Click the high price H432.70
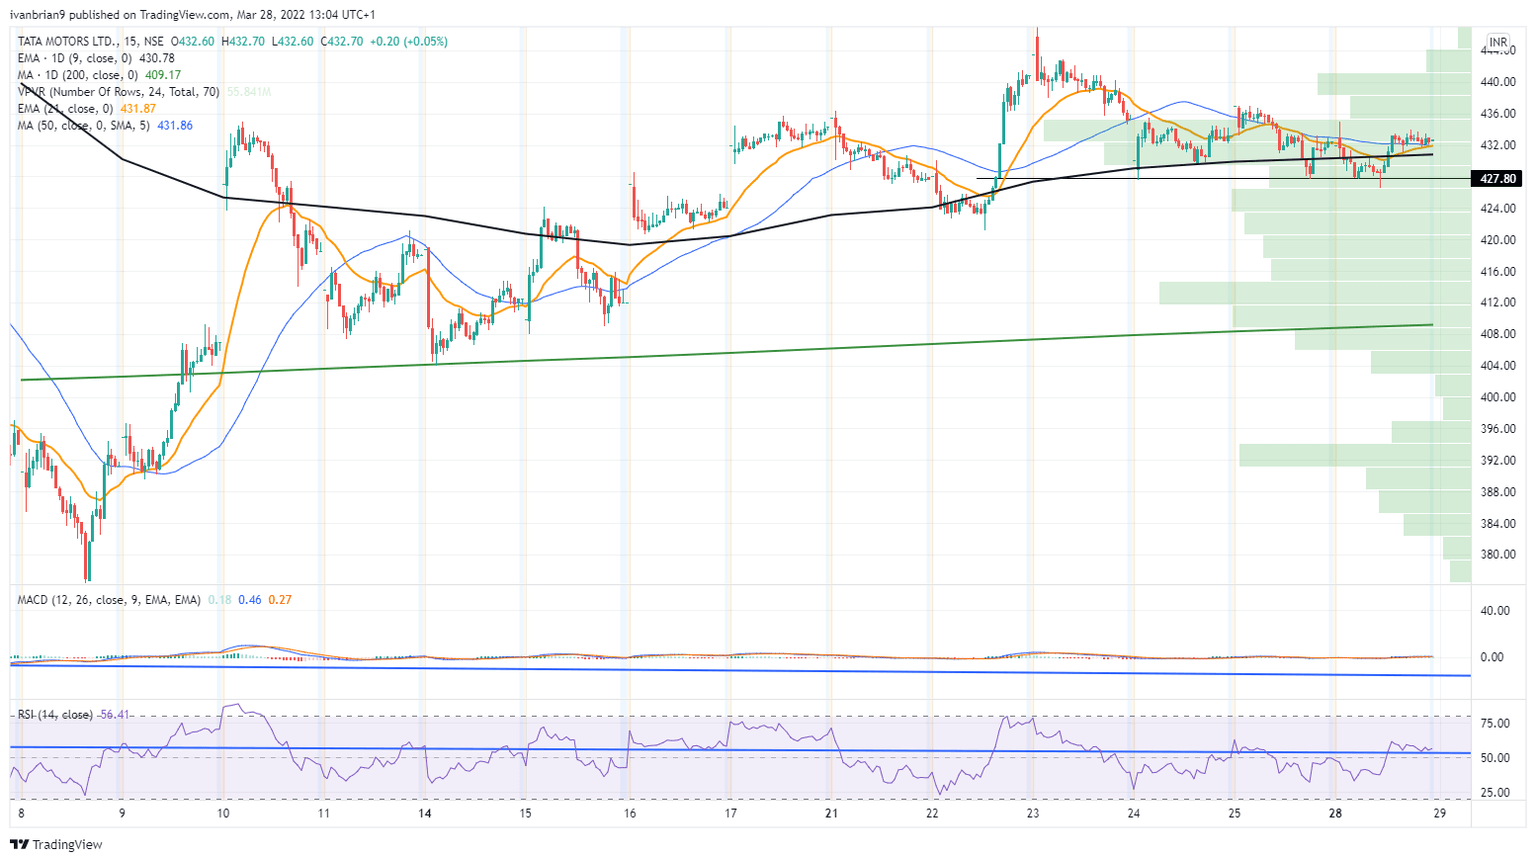Viewport: 1536px width, 862px height. pos(243,41)
